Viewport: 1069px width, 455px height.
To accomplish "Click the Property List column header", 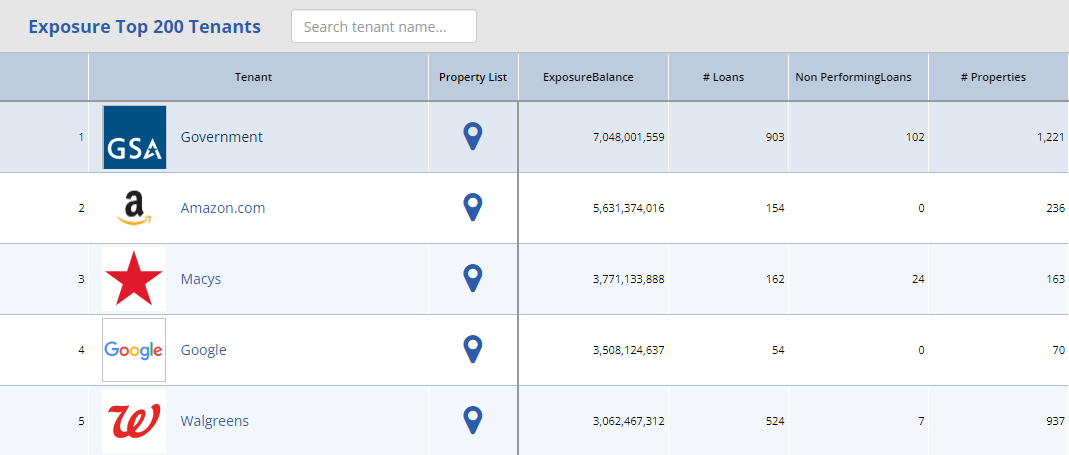I will [473, 77].
